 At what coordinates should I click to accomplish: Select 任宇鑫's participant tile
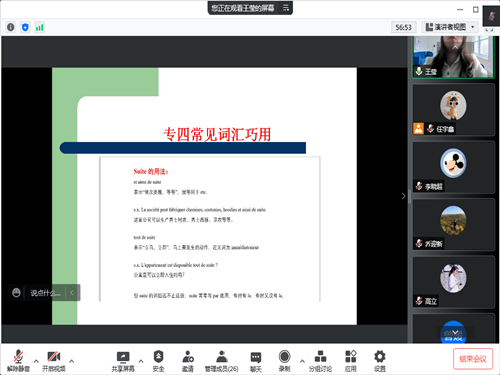453,109
